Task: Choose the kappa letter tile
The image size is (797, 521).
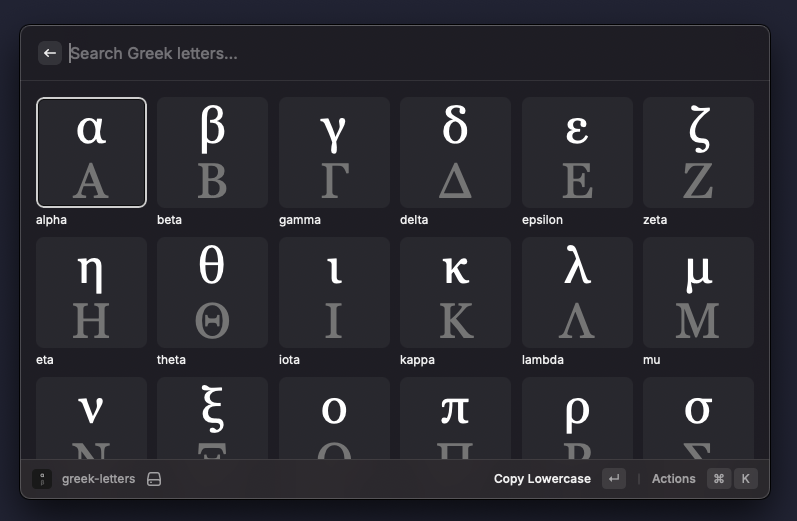Action: (455, 292)
